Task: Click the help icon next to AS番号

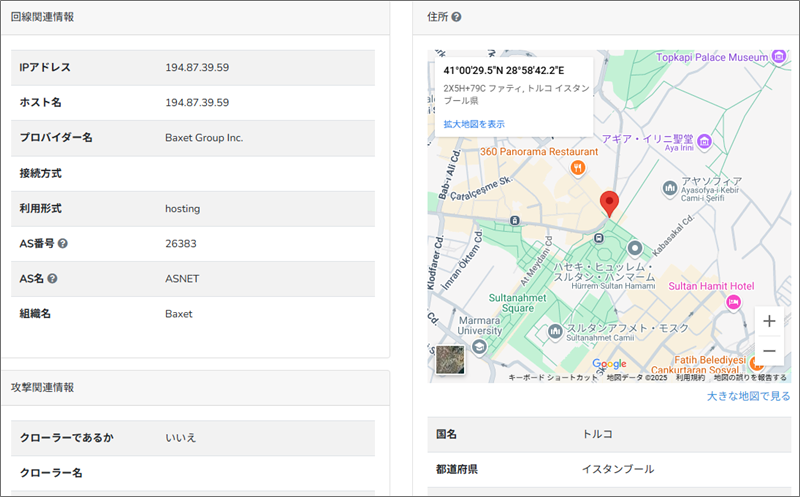Action: click(x=63, y=243)
